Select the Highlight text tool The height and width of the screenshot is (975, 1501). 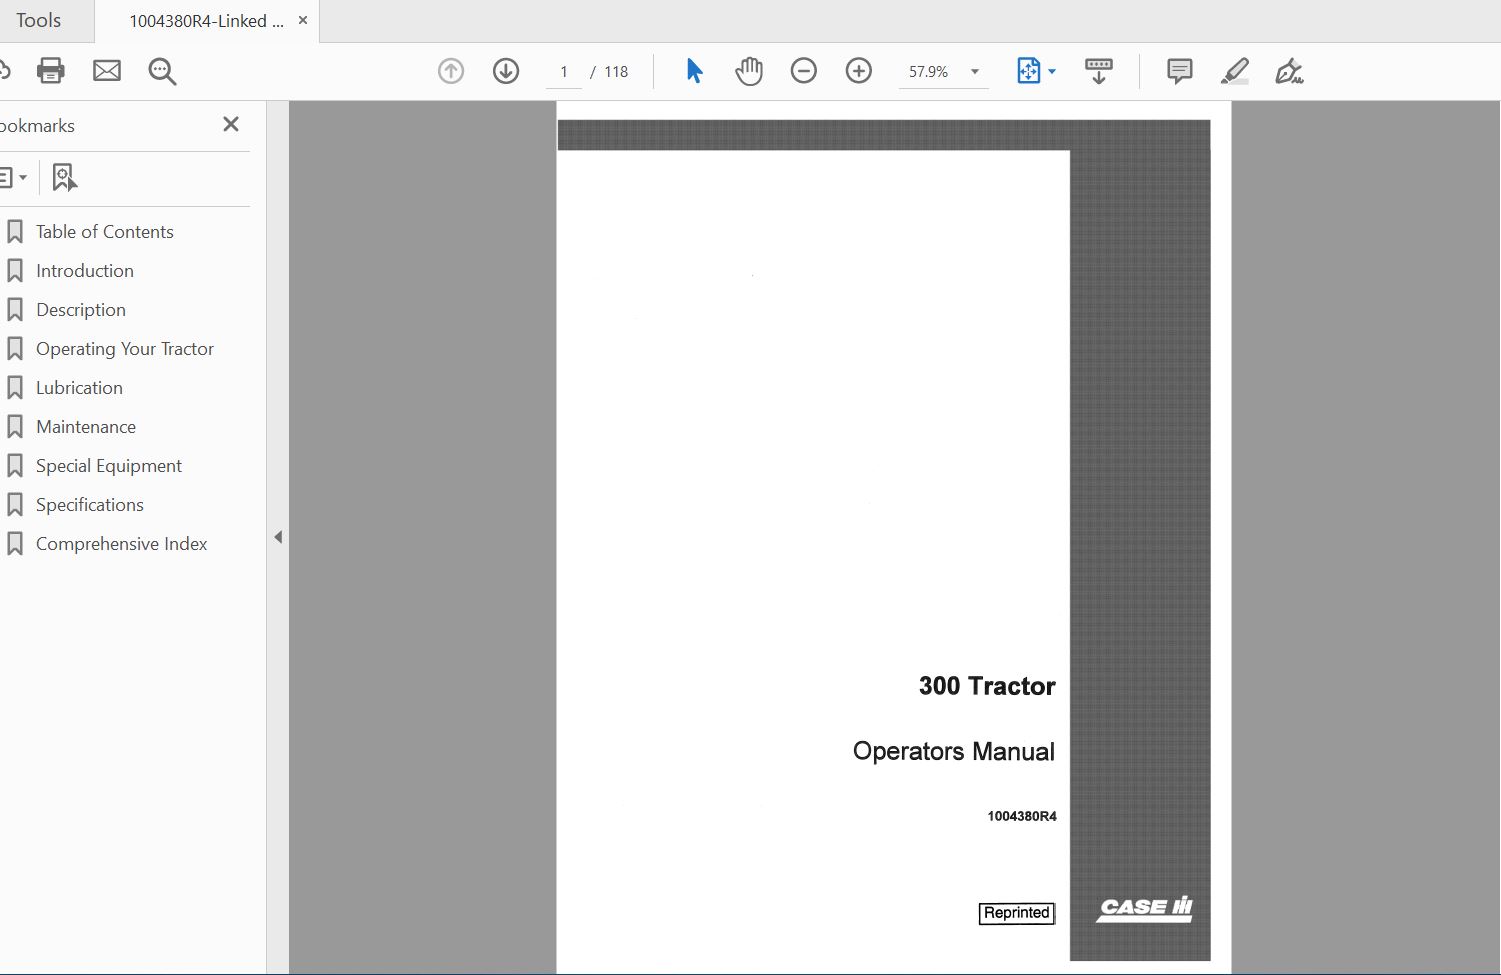(1235, 70)
